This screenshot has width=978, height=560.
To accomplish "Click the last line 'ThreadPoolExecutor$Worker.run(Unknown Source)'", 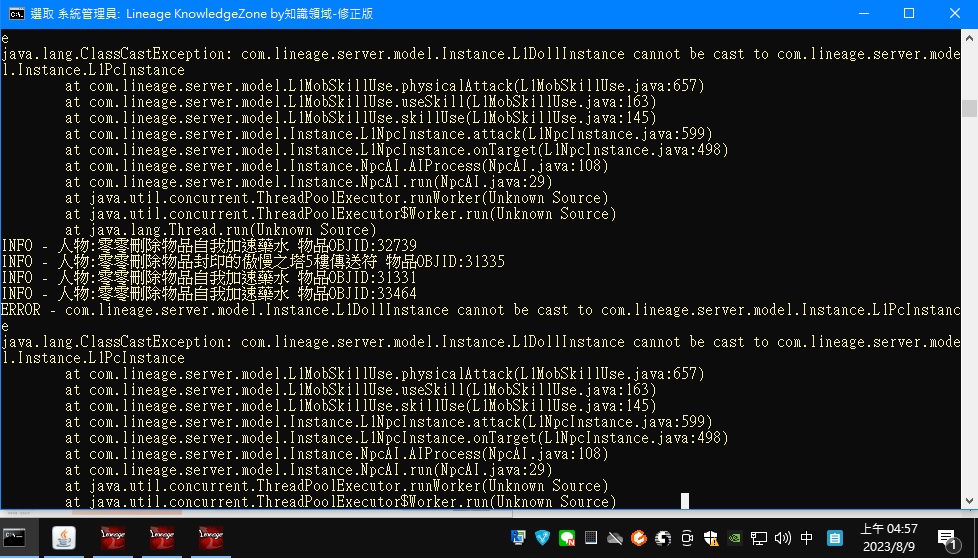I will pyautogui.click(x=341, y=502).
